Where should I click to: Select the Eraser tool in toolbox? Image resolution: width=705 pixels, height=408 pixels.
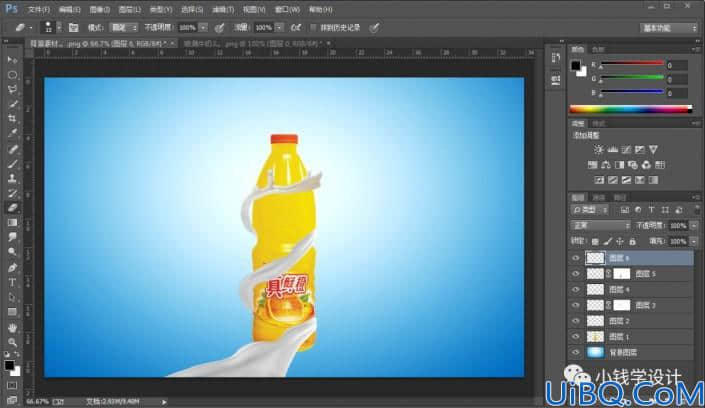[x=12, y=208]
